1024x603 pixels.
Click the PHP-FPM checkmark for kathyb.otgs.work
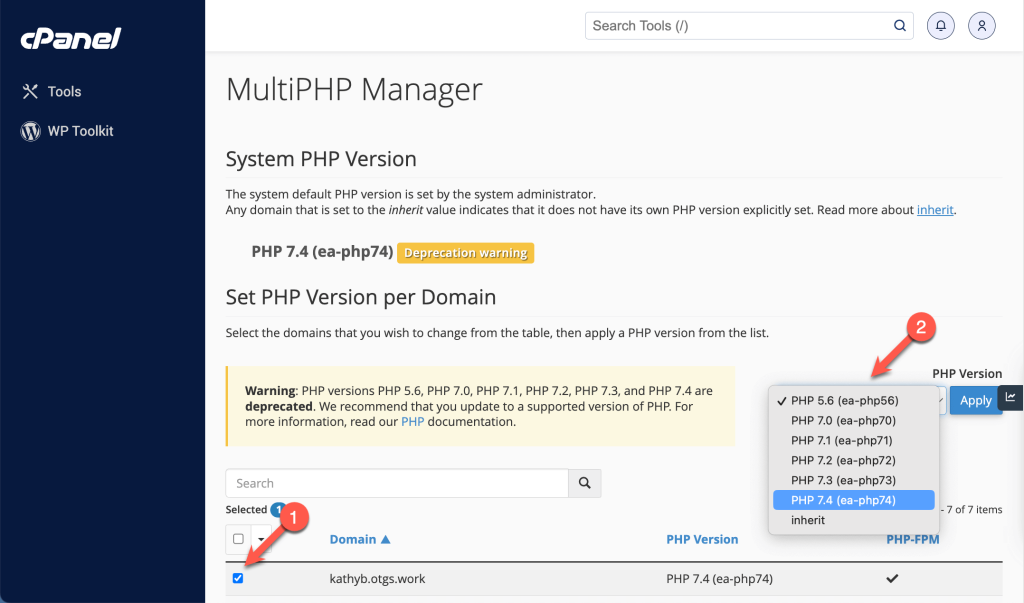892,578
